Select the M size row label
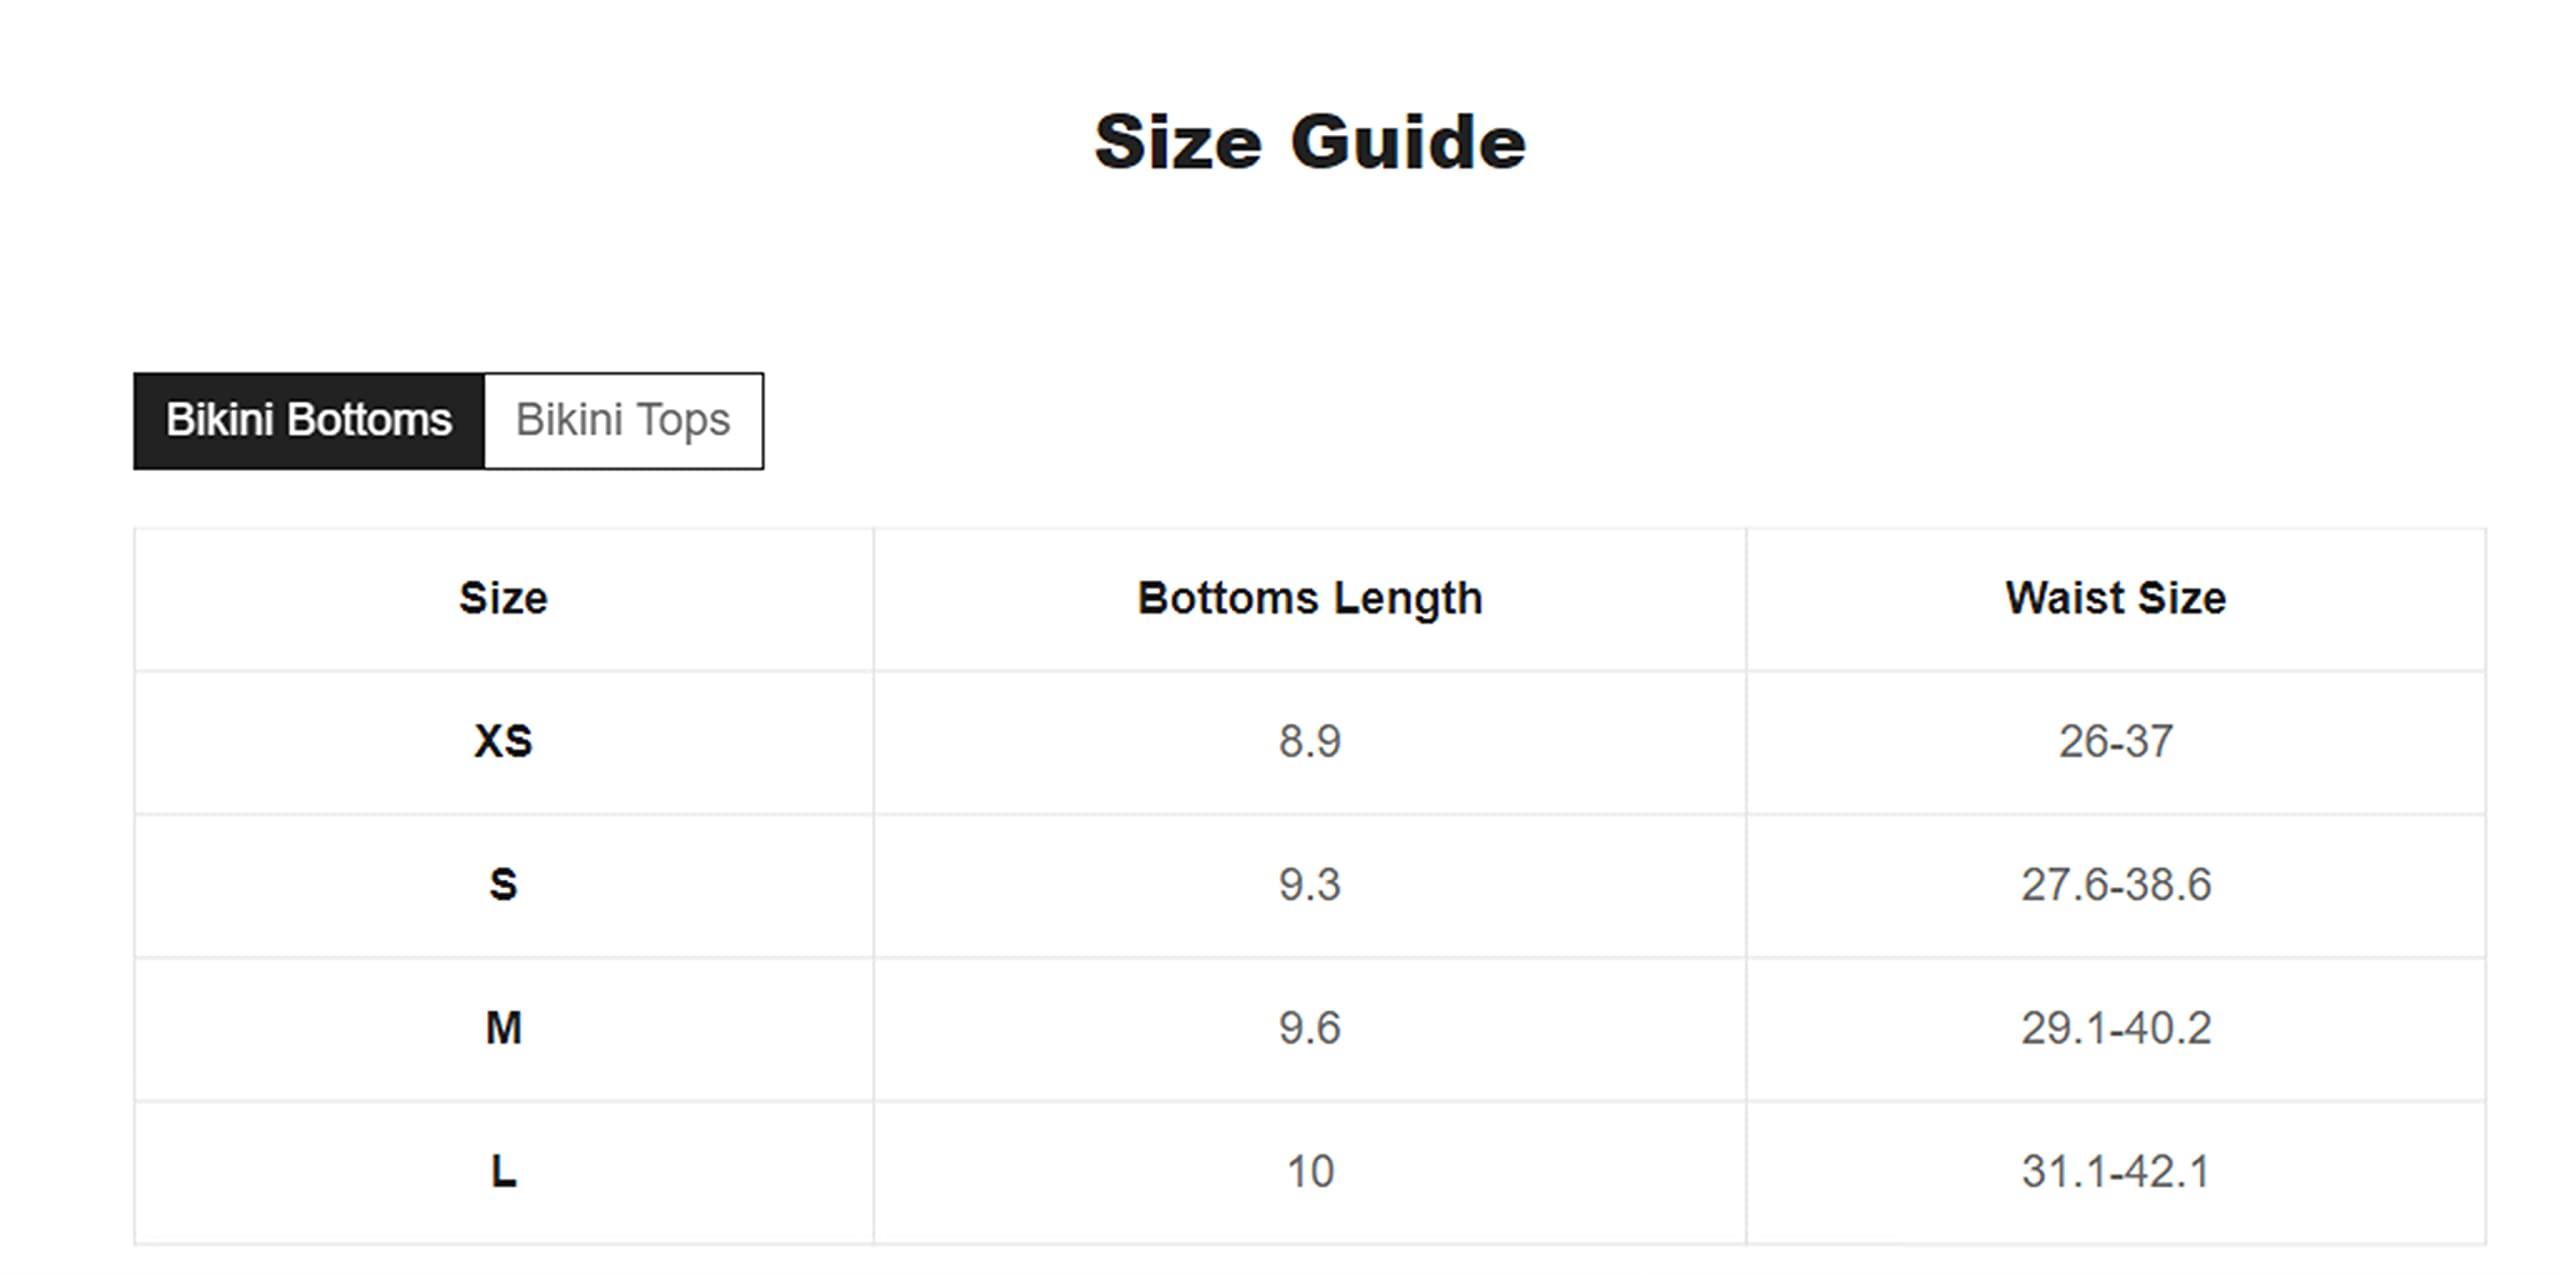Image resolution: width=2560 pixels, height=1275 pixels. coord(503,1029)
